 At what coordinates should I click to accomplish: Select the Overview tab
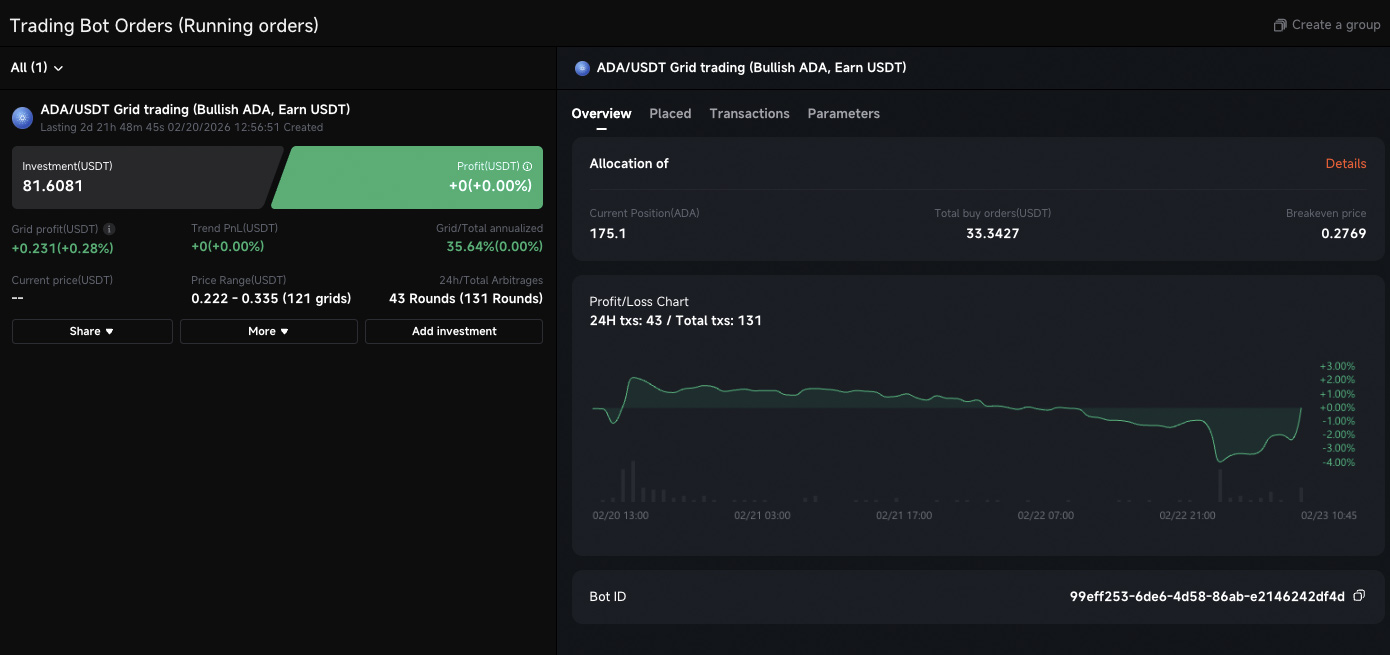601,114
